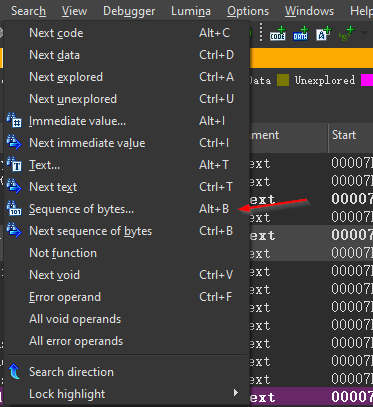Click the DATA toolbar icon
Screen dimensions: 373x407
click(300, 34)
